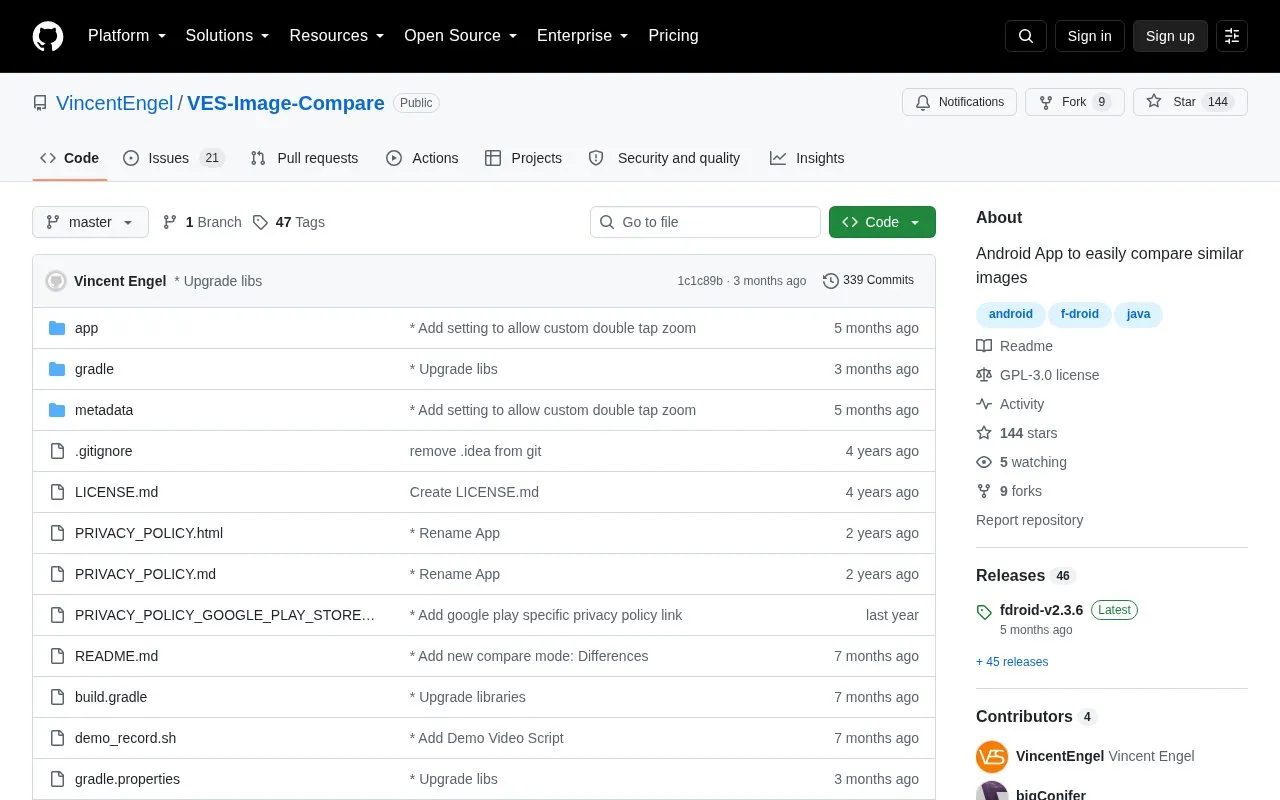View the + 45 releases link
The image size is (1280, 800).
1012,662
